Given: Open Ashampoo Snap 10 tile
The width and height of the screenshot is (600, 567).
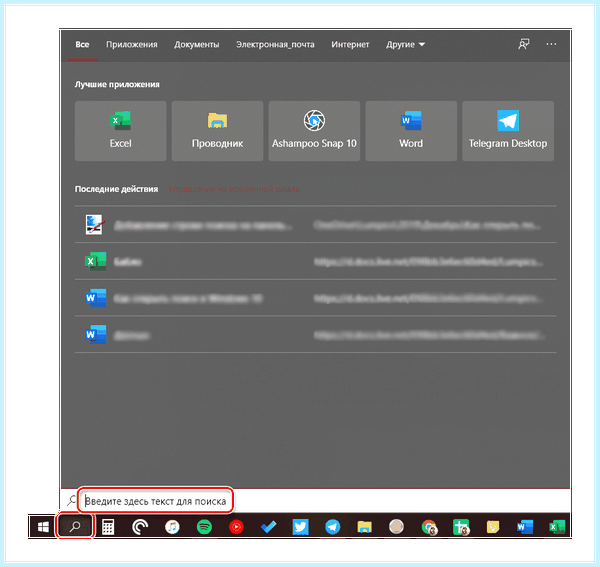Looking at the screenshot, I should 314,131.
